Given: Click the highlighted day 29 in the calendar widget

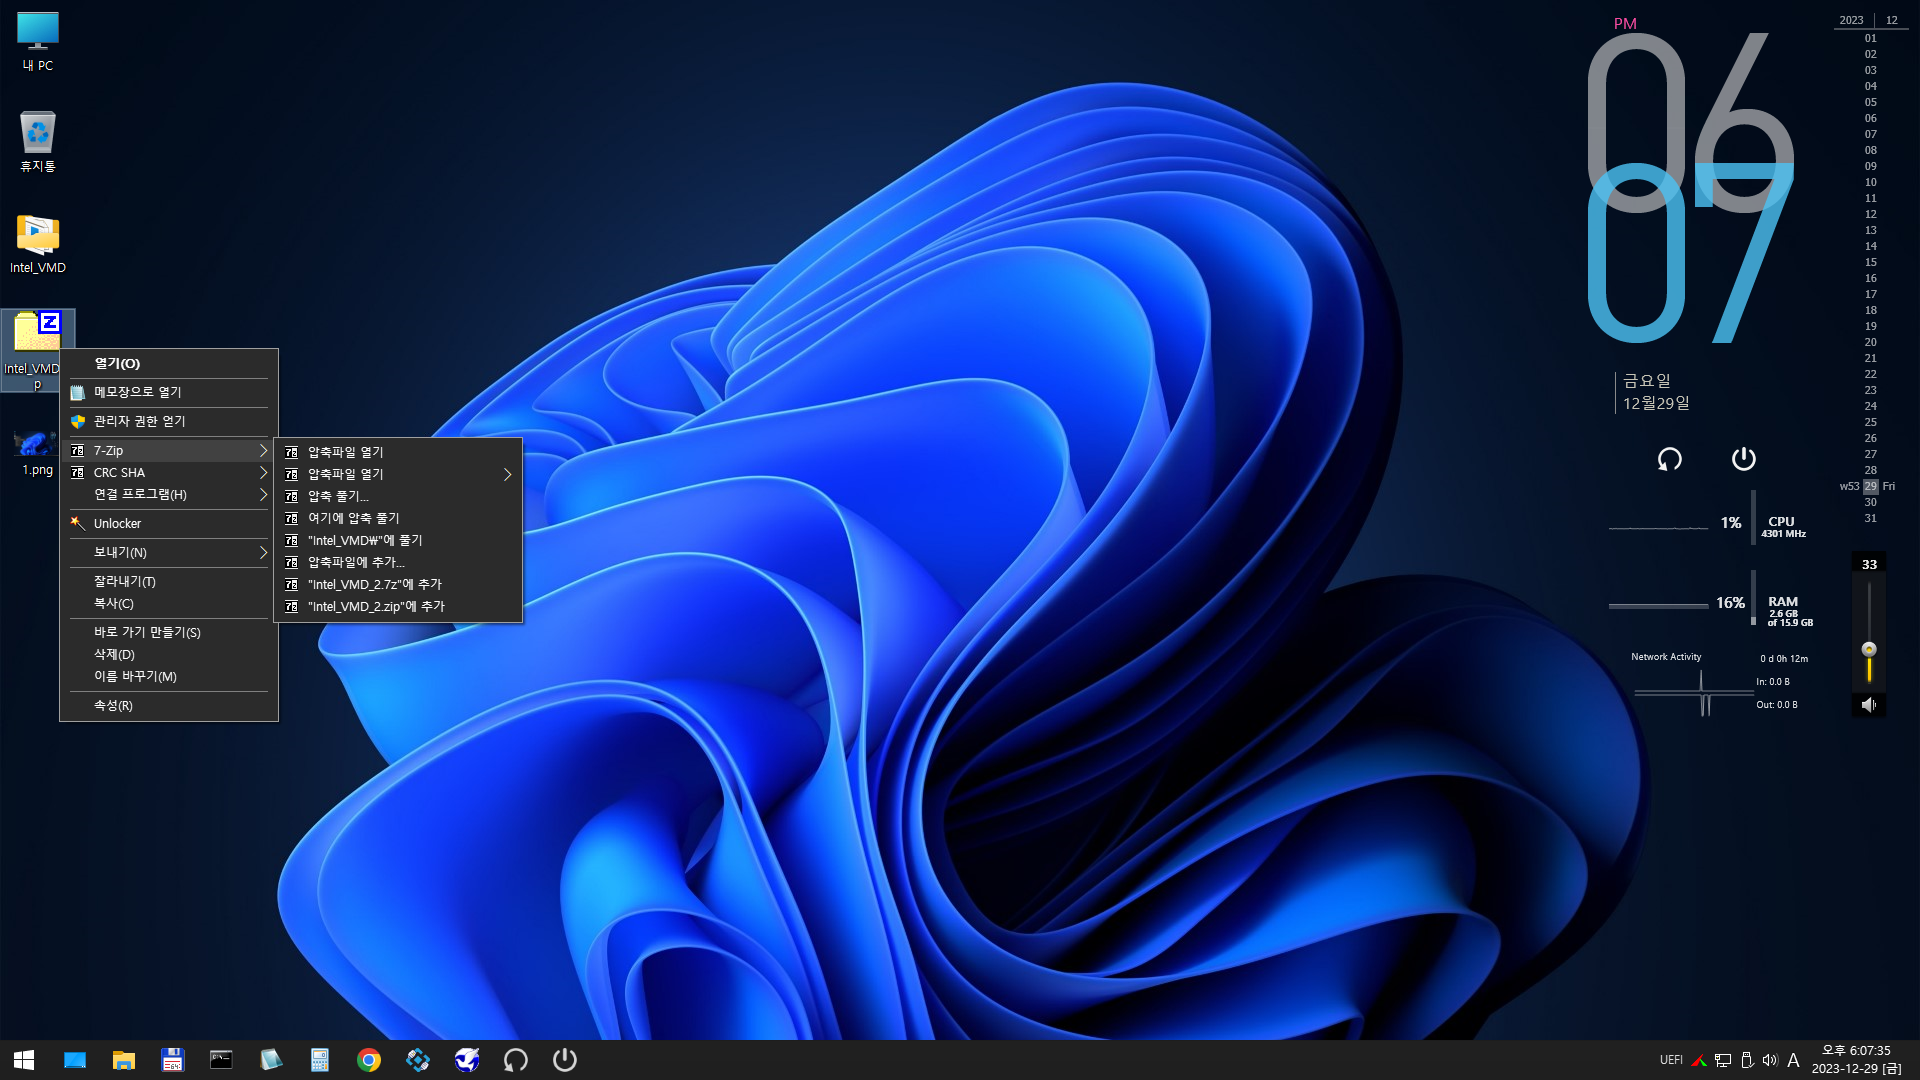Looking at the screenshot, I should click(1870, 486).
